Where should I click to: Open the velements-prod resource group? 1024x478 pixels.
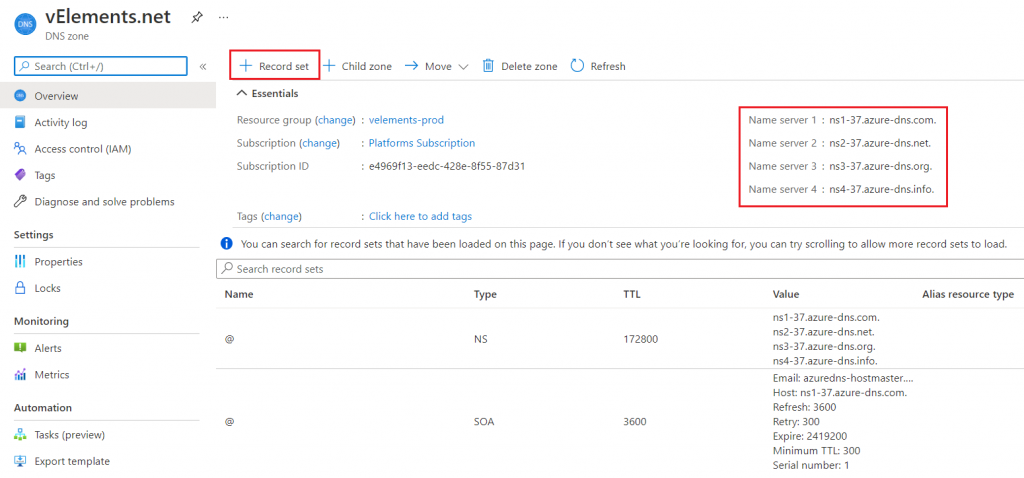click(407, 120)
